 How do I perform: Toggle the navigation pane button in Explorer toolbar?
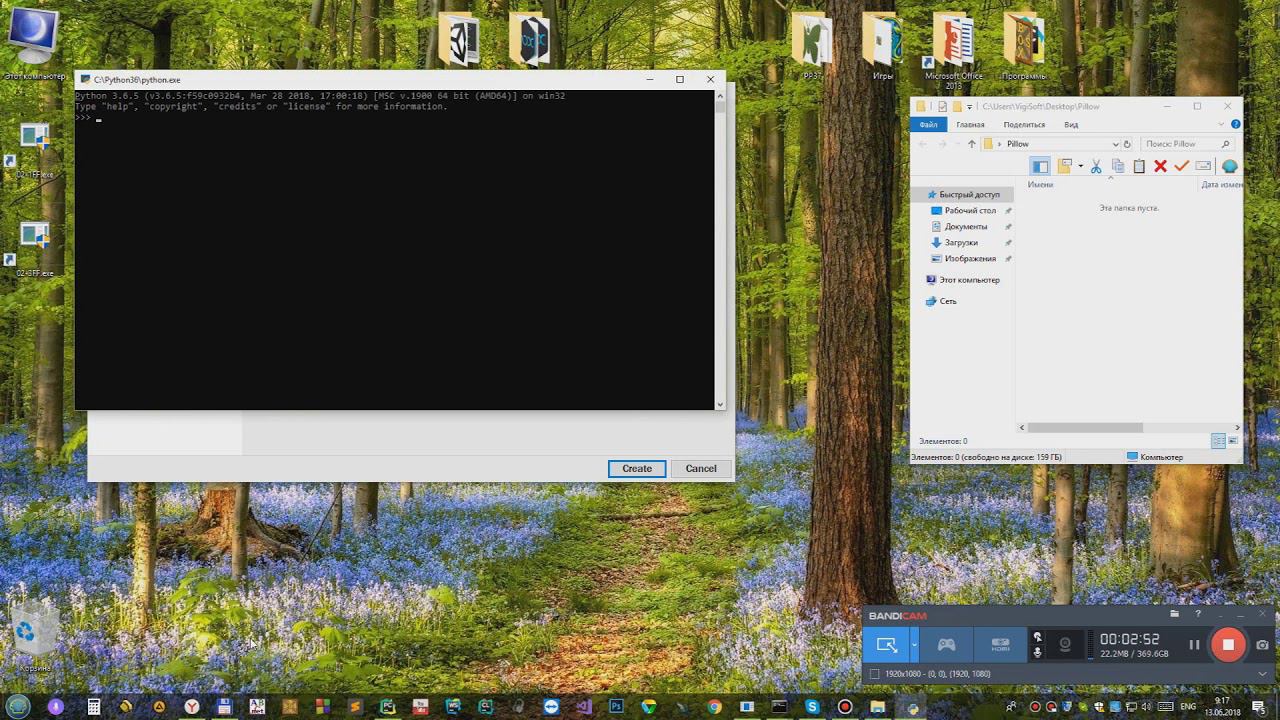pyautogui.click(x=1040, y=166)
